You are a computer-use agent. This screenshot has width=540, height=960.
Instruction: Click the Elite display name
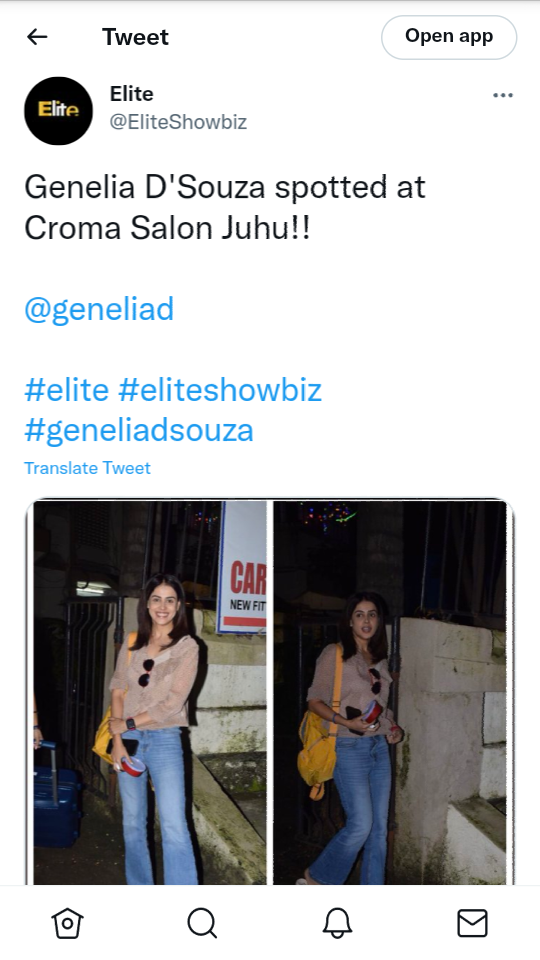click(x=132, y=94)
